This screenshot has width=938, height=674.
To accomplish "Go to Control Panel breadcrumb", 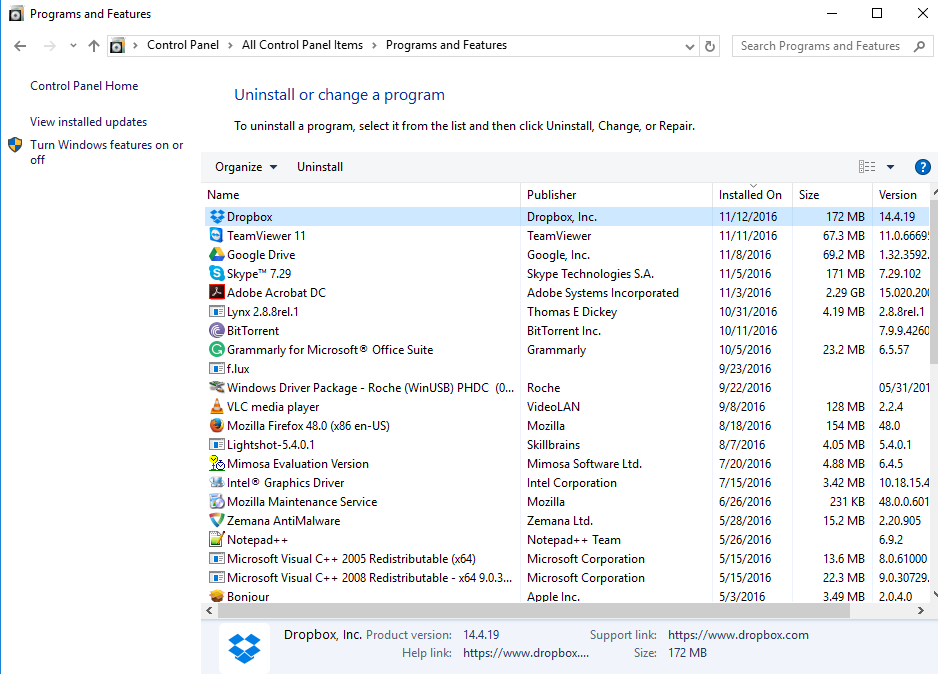I will coord(183,45).
